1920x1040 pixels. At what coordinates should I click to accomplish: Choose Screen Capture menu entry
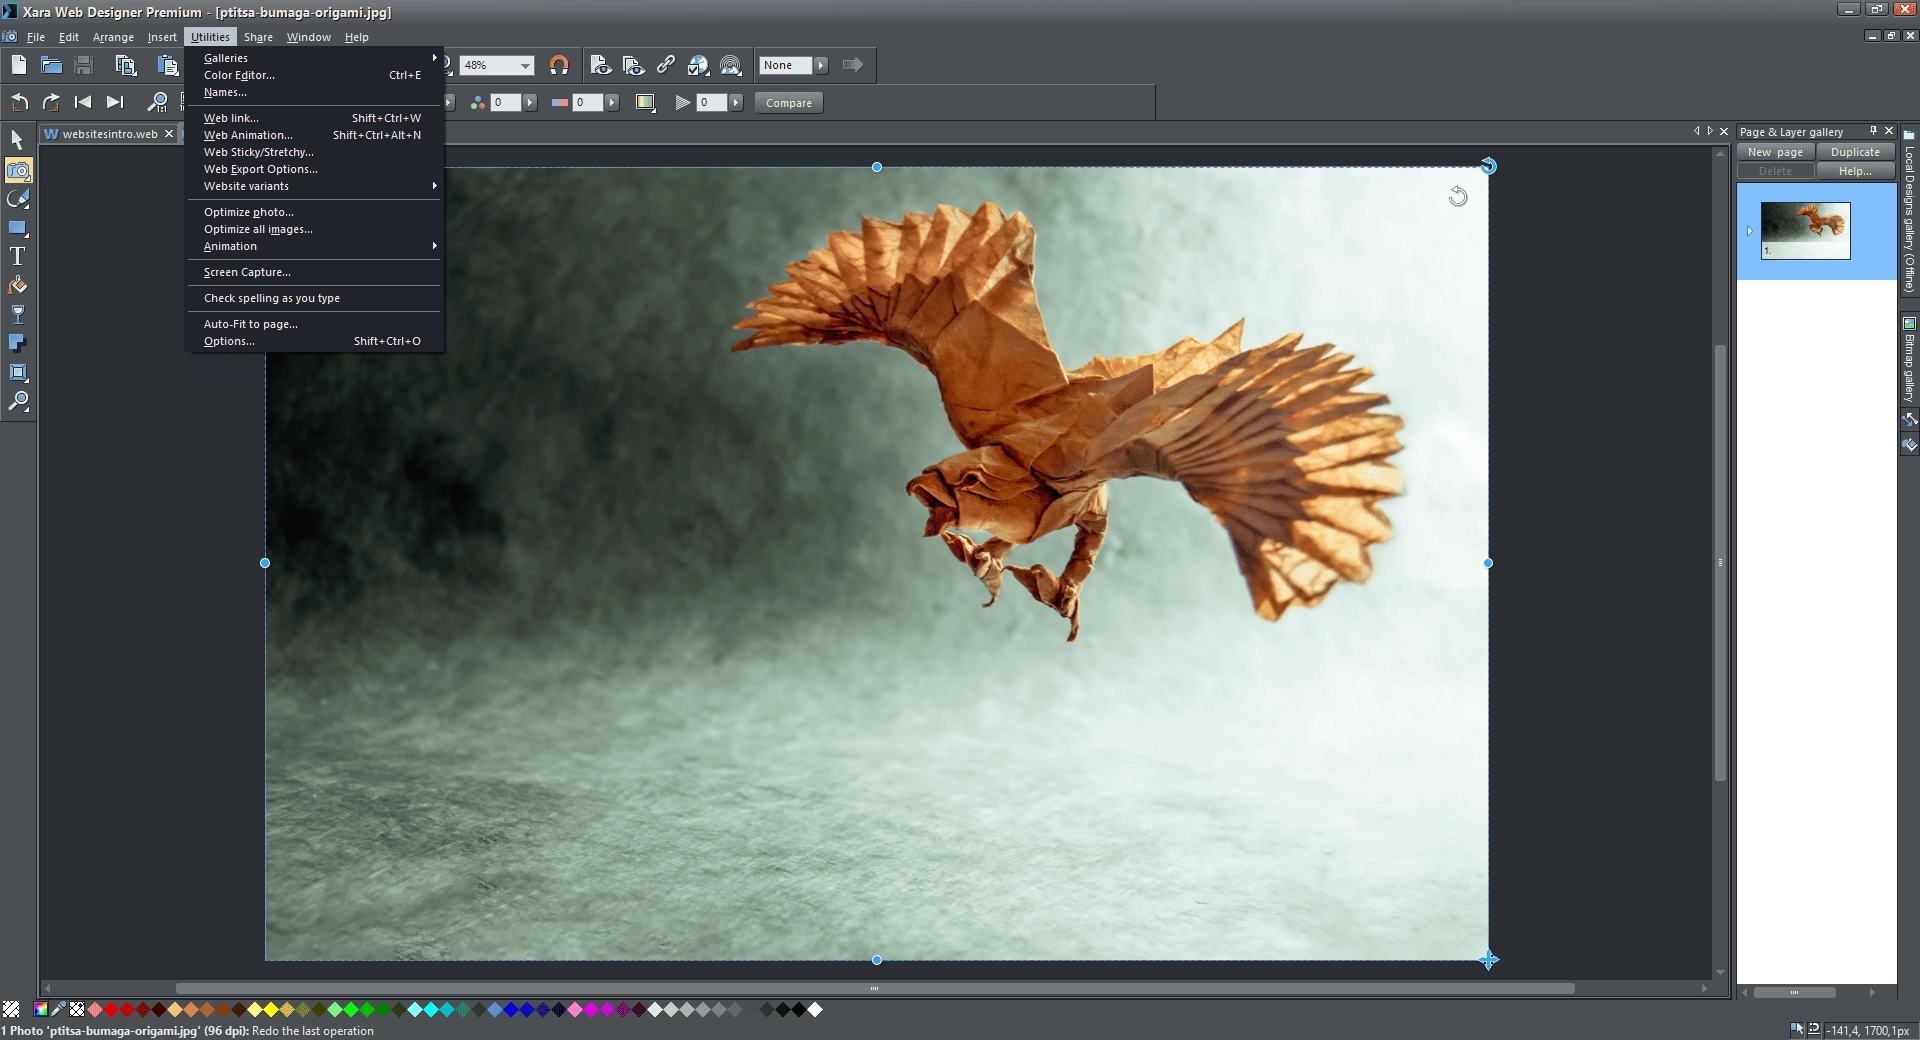click(314, 272)
